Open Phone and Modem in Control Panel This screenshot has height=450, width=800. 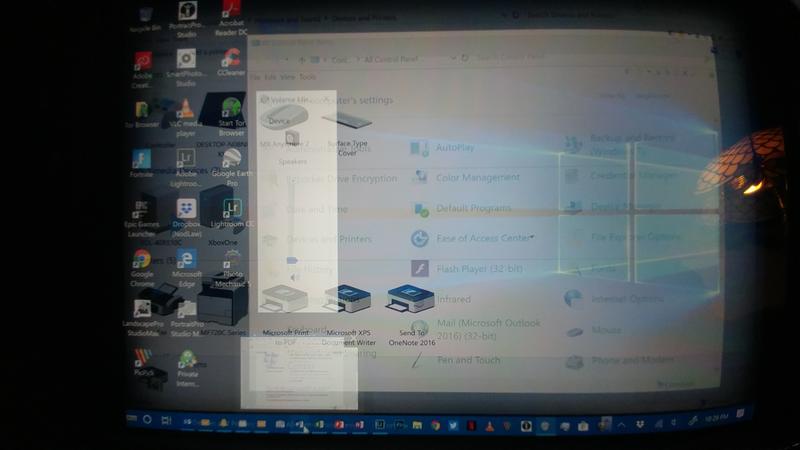[619, 360]
